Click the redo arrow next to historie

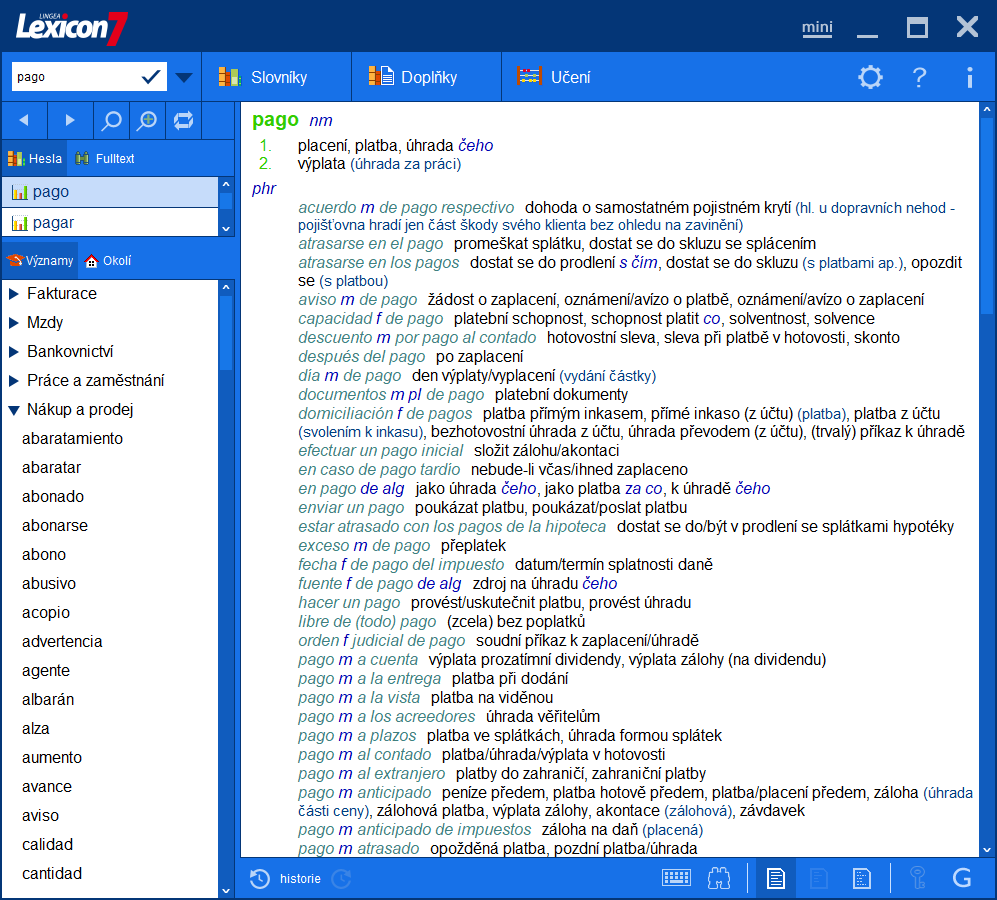click(x=341, y=879)
